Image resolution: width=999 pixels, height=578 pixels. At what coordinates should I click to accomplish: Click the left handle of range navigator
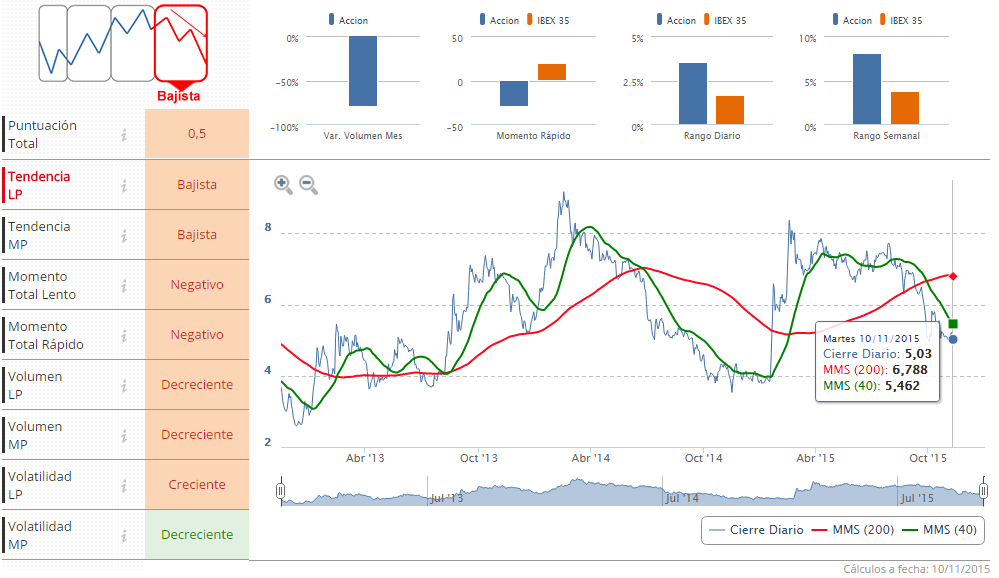[x=281, y=491]
